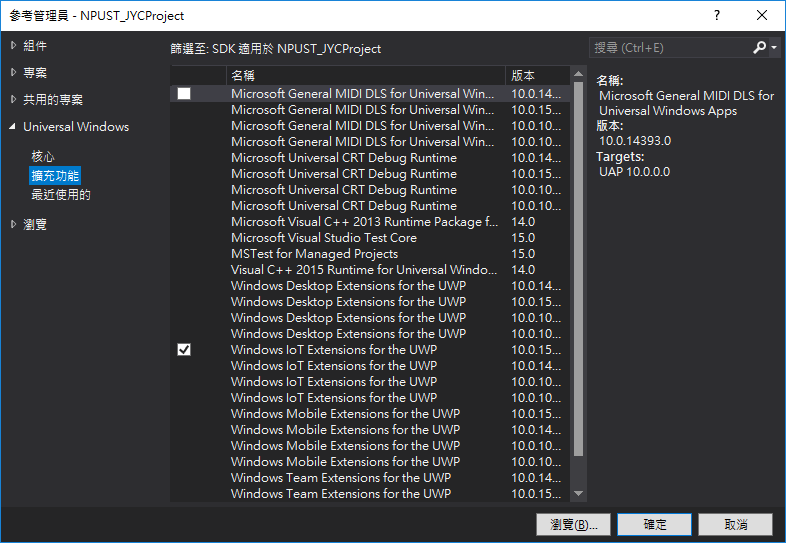Sort by the 版本 column header
Viewport: 786px width, 543px height.
(537, 76)
